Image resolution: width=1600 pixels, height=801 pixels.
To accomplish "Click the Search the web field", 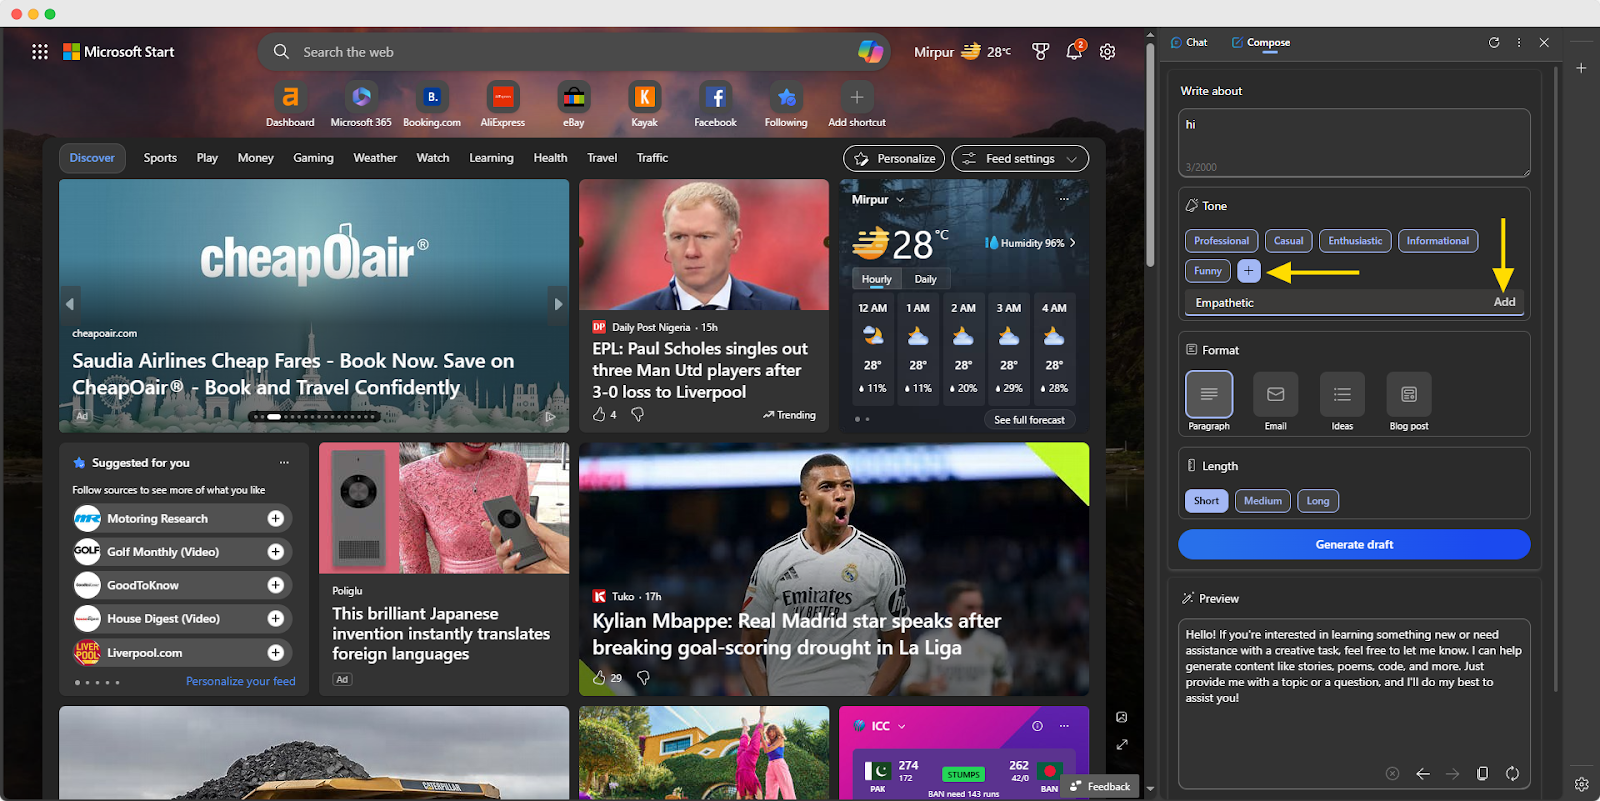I will pyautogui.click(x=575, y=52).
